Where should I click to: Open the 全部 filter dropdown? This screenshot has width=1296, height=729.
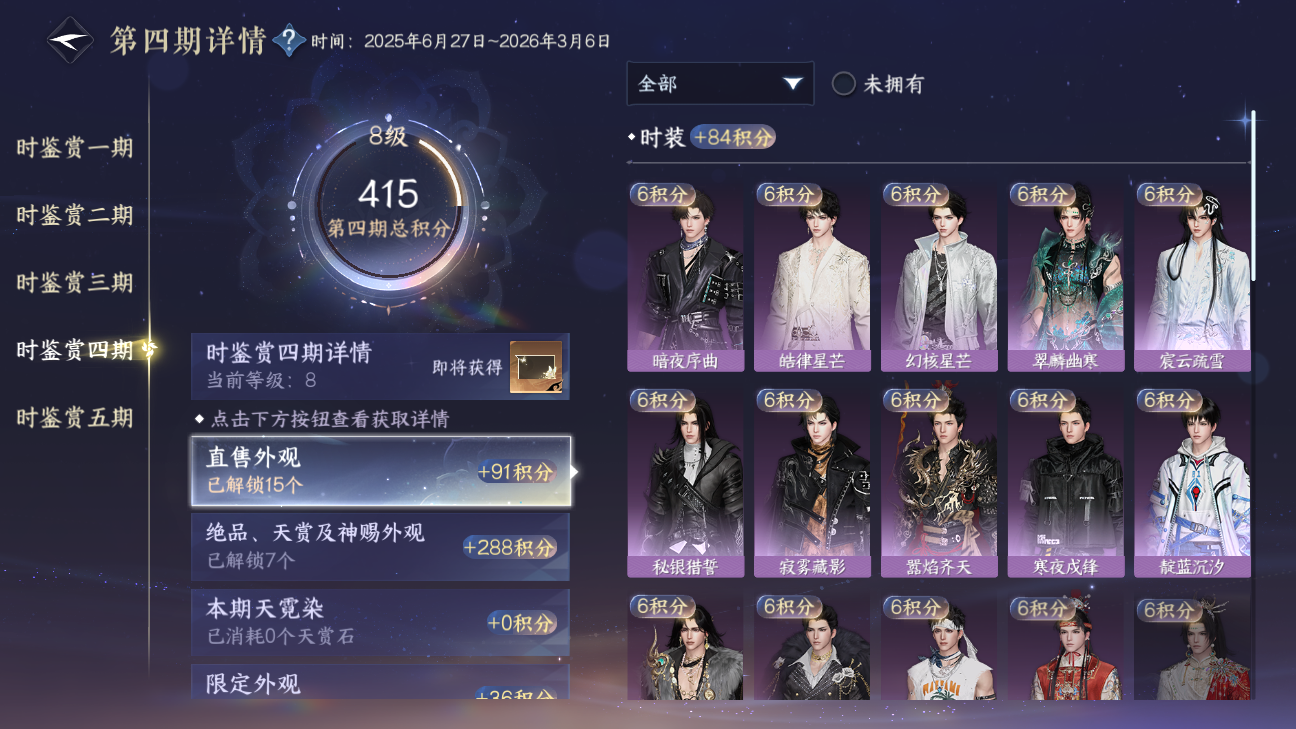pyautogui.click(x=720, y=84)
